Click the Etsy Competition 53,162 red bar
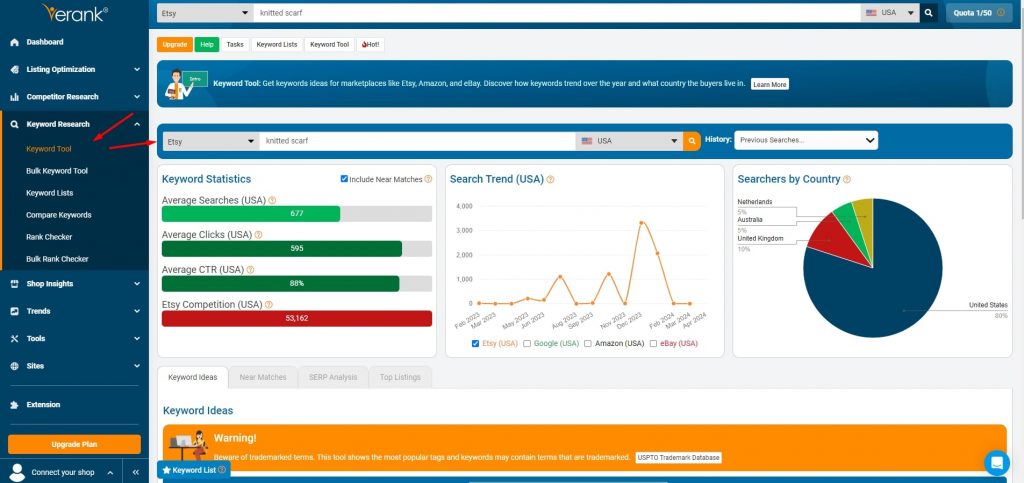 [297, 319]
